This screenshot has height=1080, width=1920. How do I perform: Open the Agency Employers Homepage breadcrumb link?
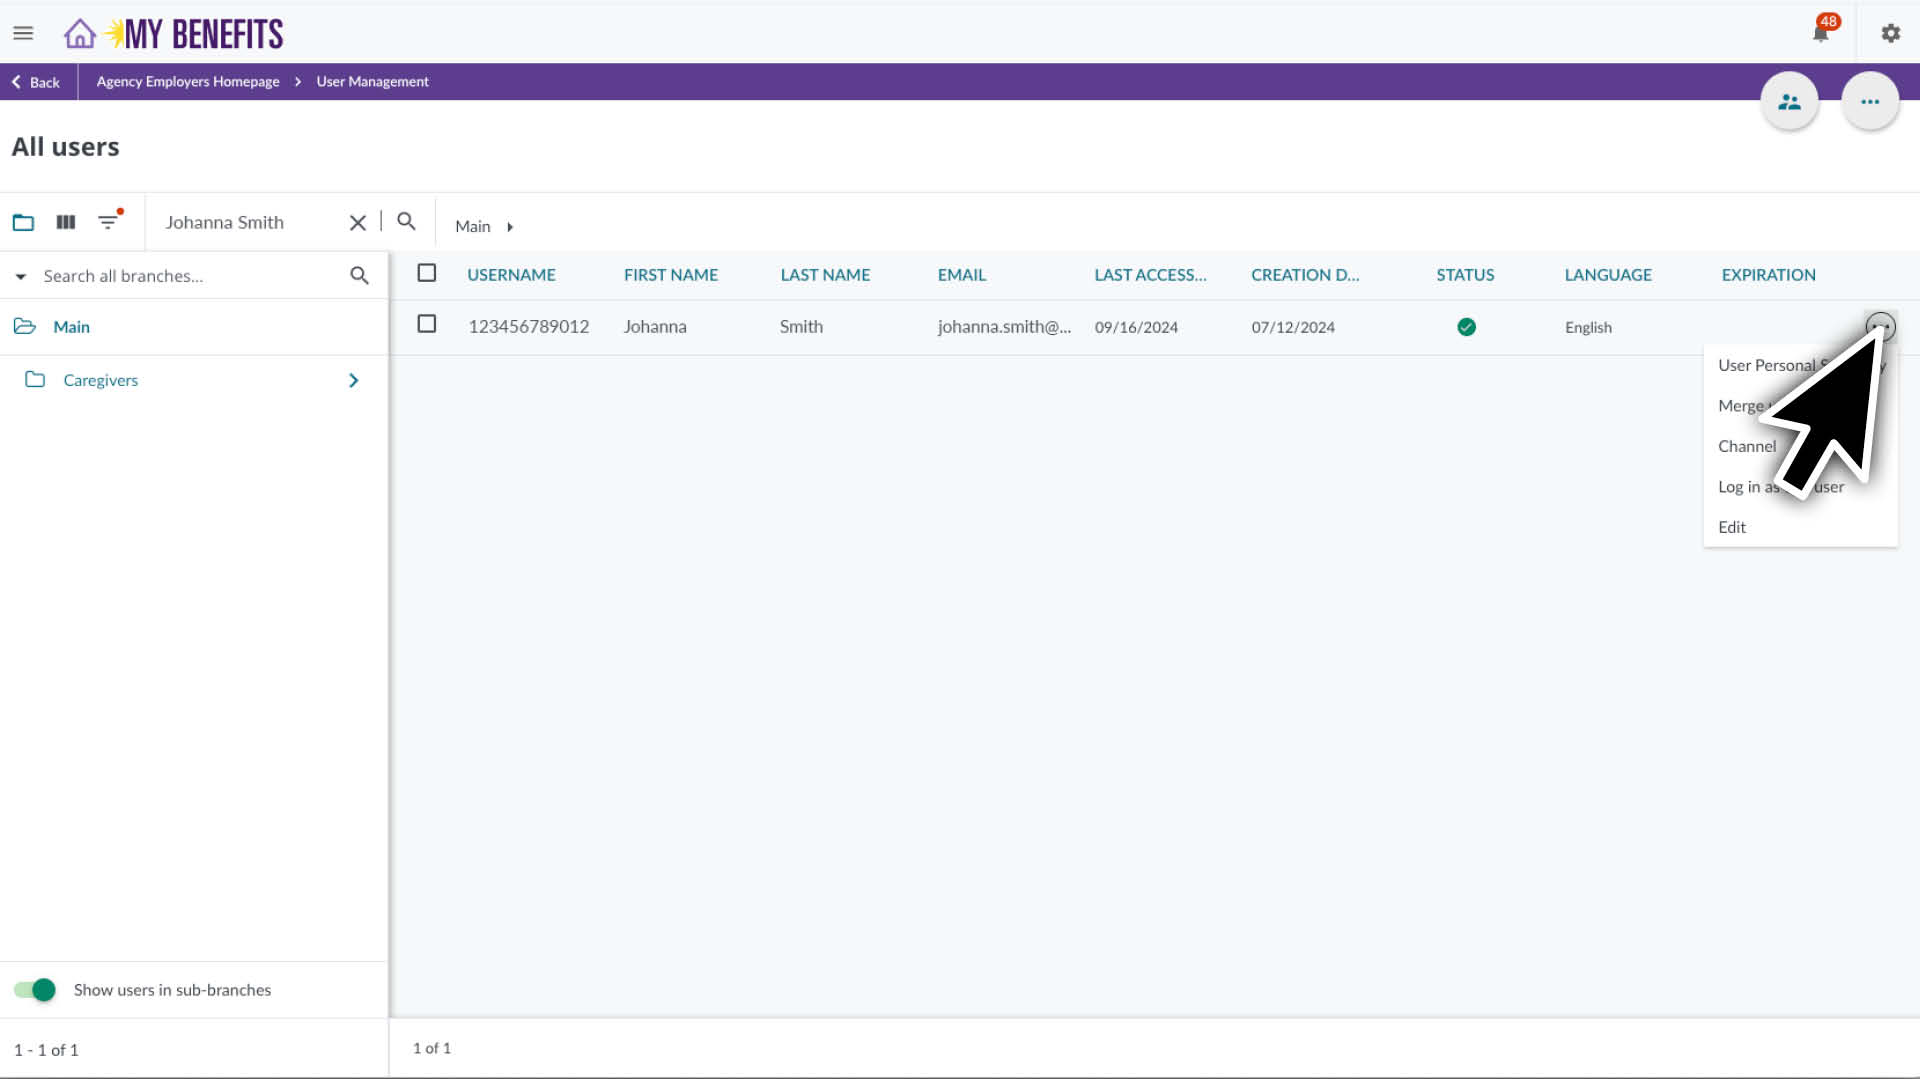(187, 81)
